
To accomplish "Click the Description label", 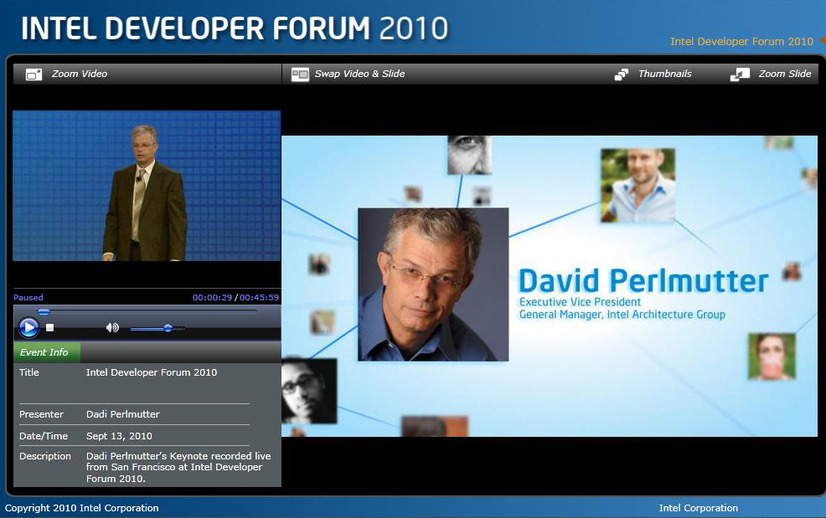I will [x=45, y=456].
